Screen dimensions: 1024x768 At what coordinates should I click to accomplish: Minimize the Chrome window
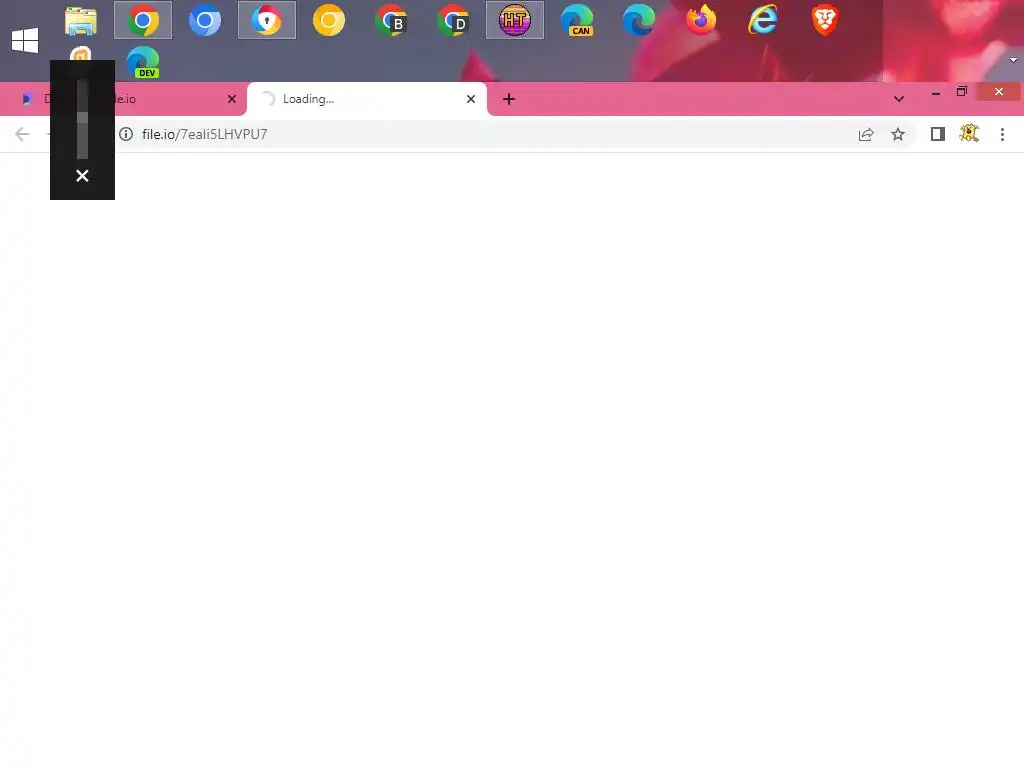pyautogui.click(x=936, y=92)
